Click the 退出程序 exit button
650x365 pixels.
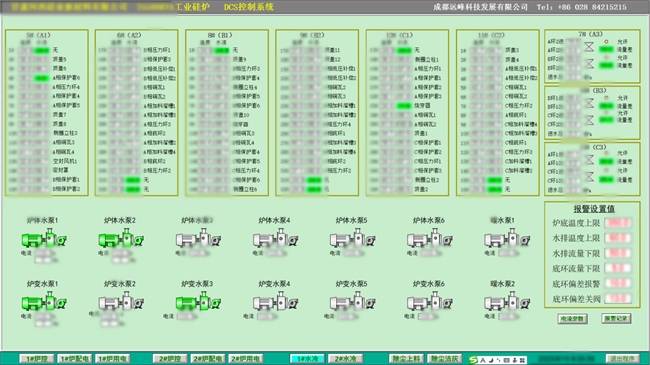pos(622,359)
